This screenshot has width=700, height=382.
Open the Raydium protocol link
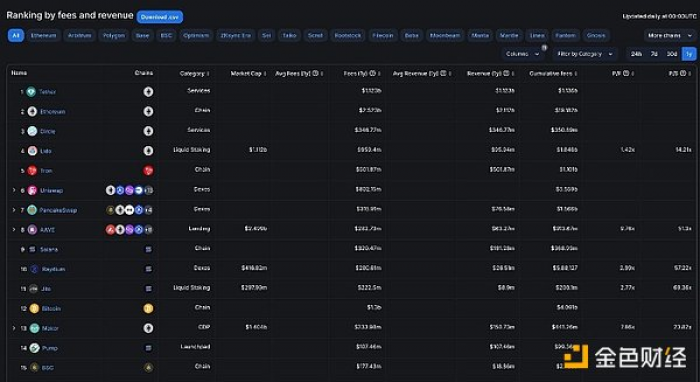click(54, 269)
